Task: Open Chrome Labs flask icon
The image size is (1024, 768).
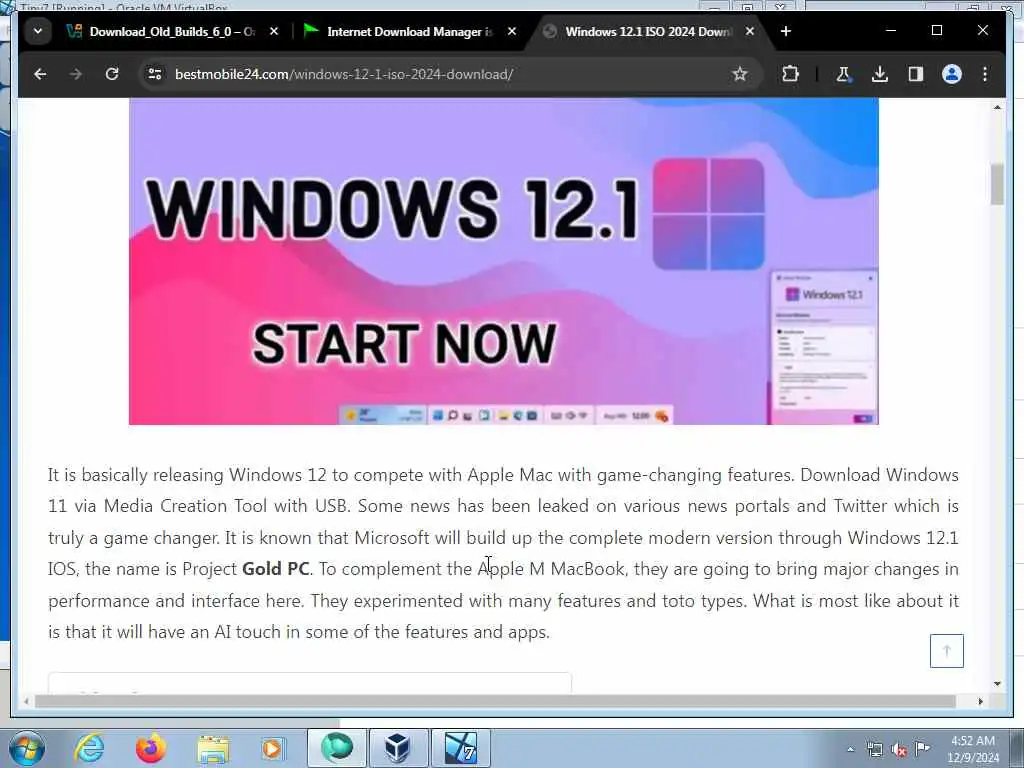Action: 843,74
